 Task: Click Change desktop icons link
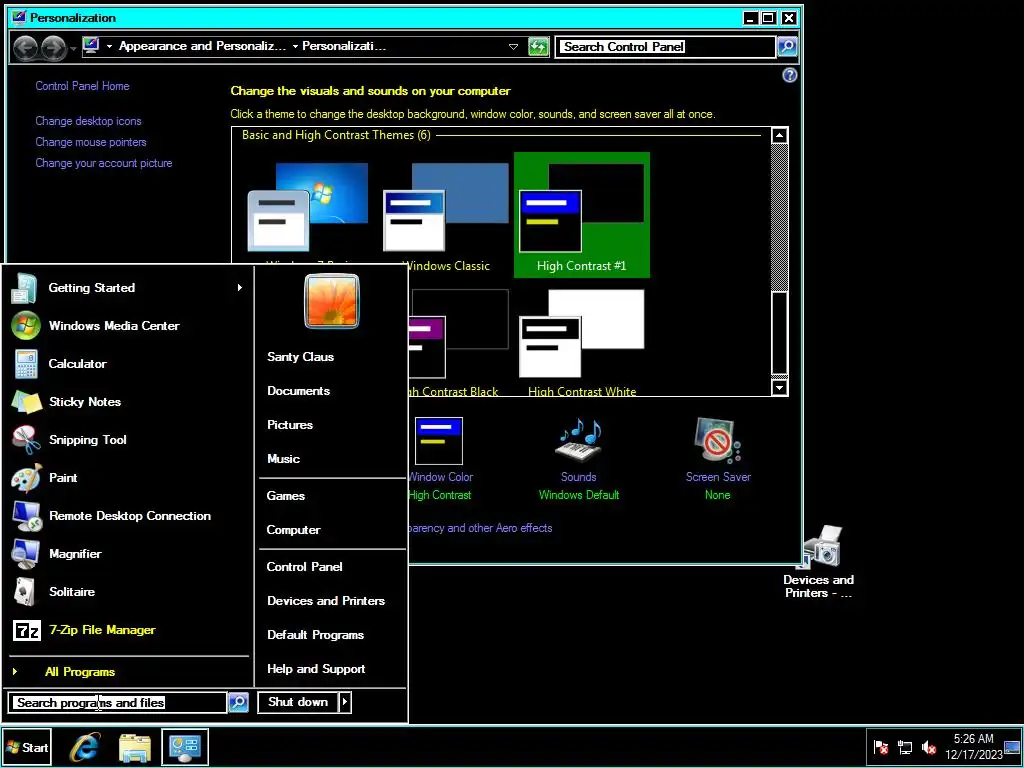tap(88, 121)
